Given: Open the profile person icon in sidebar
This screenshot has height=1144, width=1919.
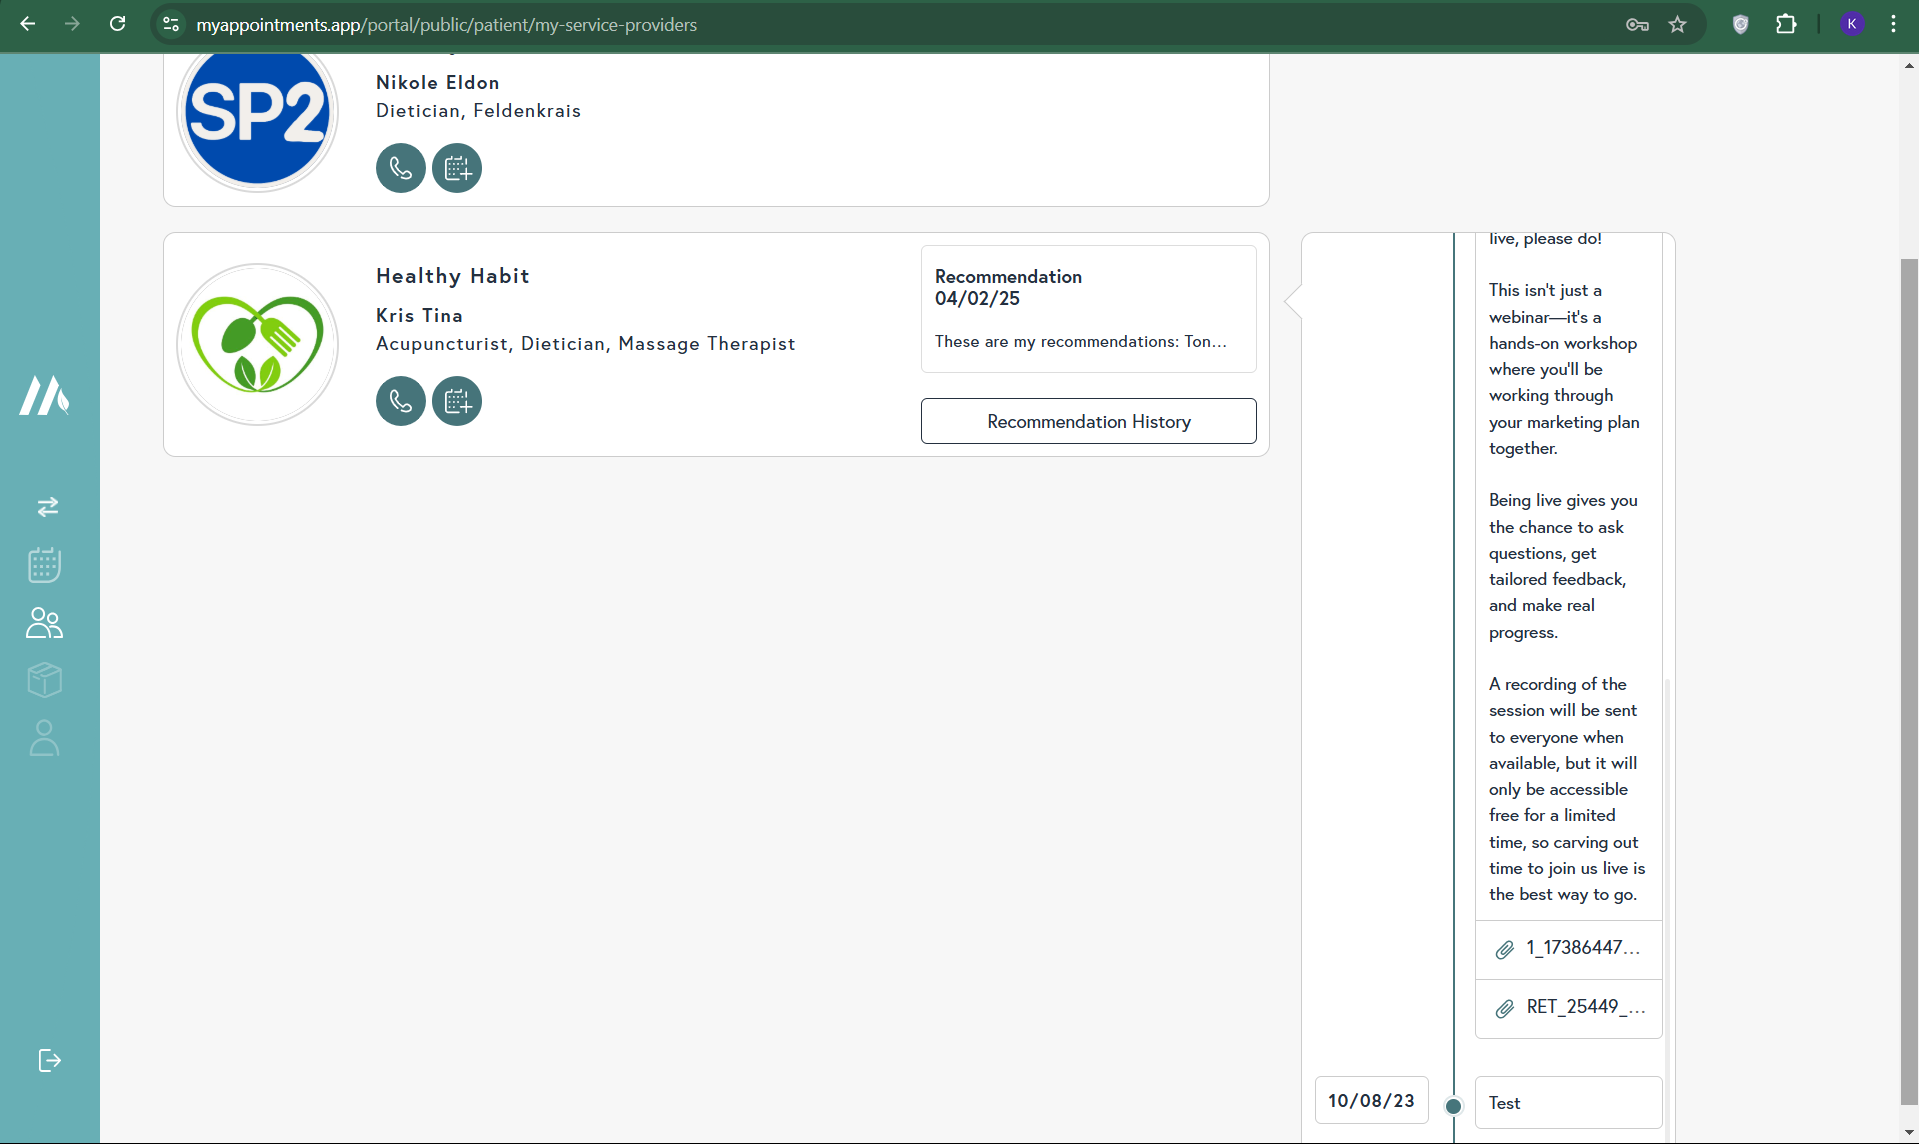Looking at the screenshot, I should point(45,739).
